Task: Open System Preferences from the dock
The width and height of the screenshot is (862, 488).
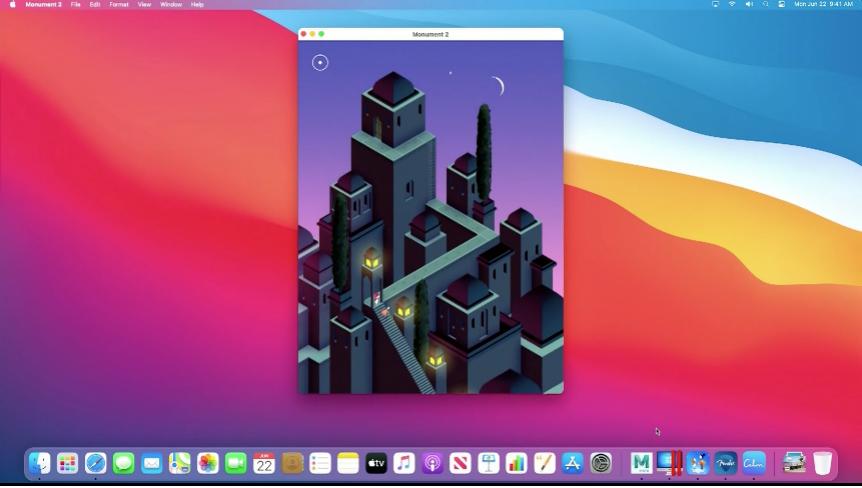Action: click(x=601, y=463)
